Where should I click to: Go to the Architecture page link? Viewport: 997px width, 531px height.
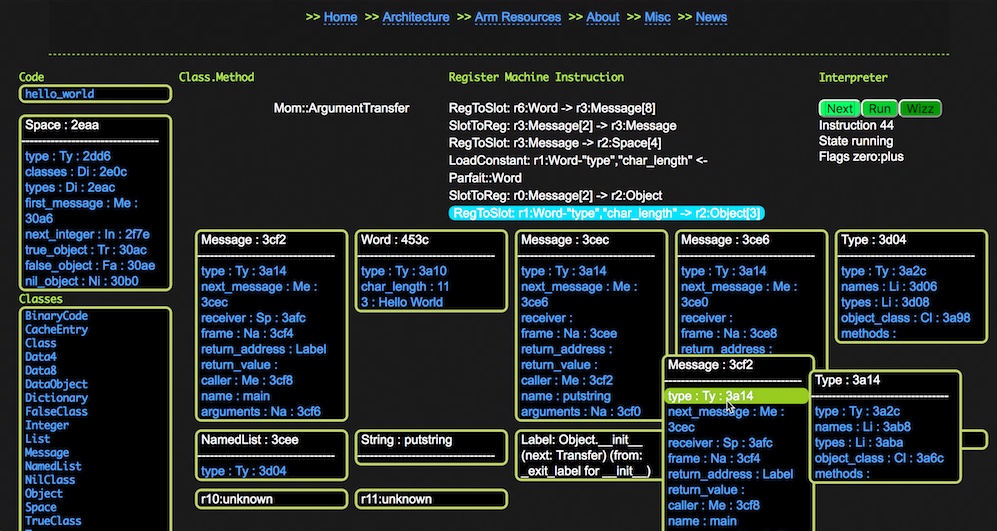415,17
